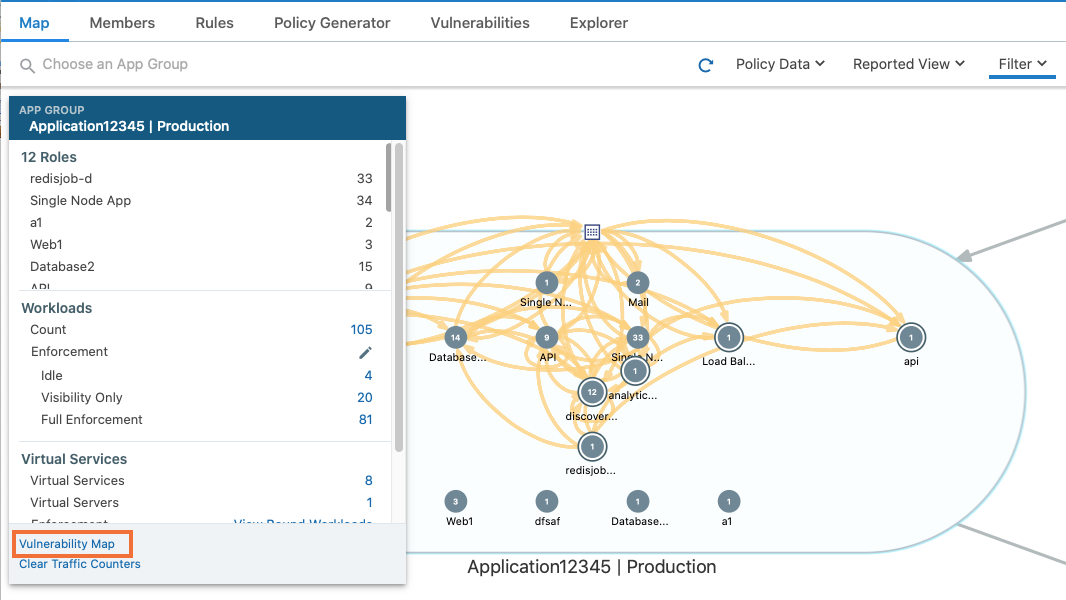Click the Application12345 | Production map label

click(x=591, y=567)
